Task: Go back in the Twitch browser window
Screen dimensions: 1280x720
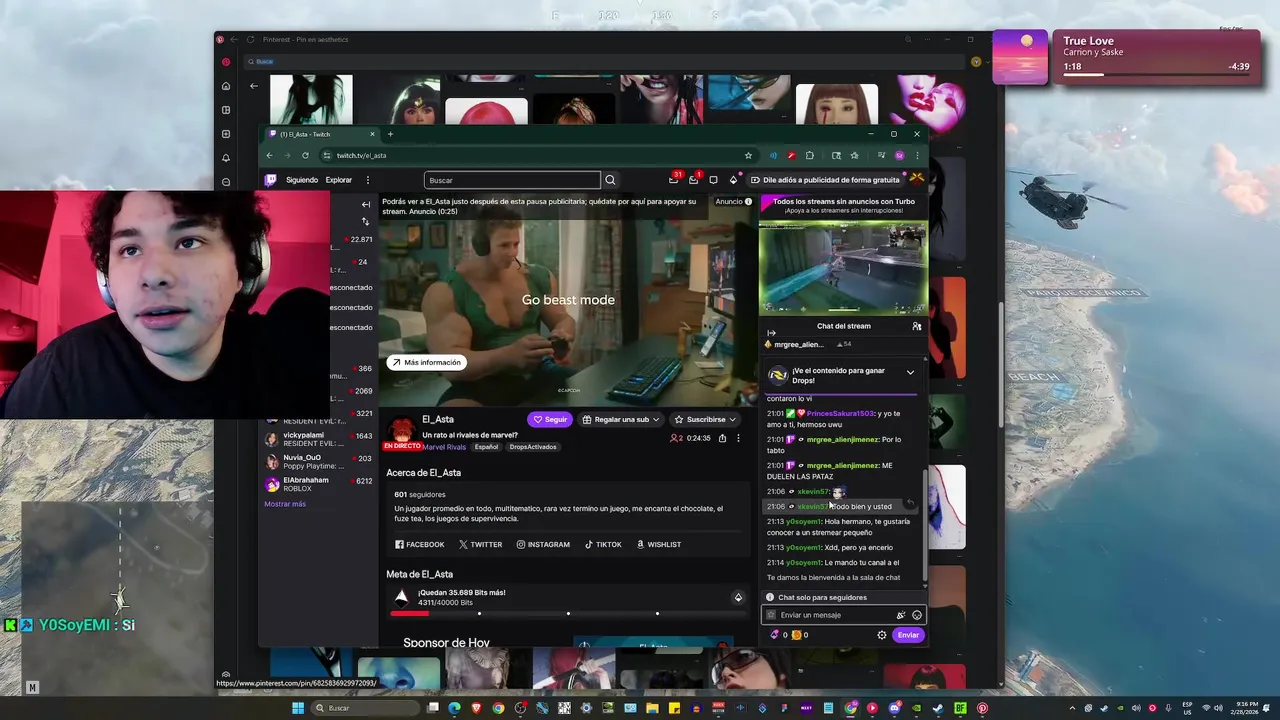Action: coord(269,155)
